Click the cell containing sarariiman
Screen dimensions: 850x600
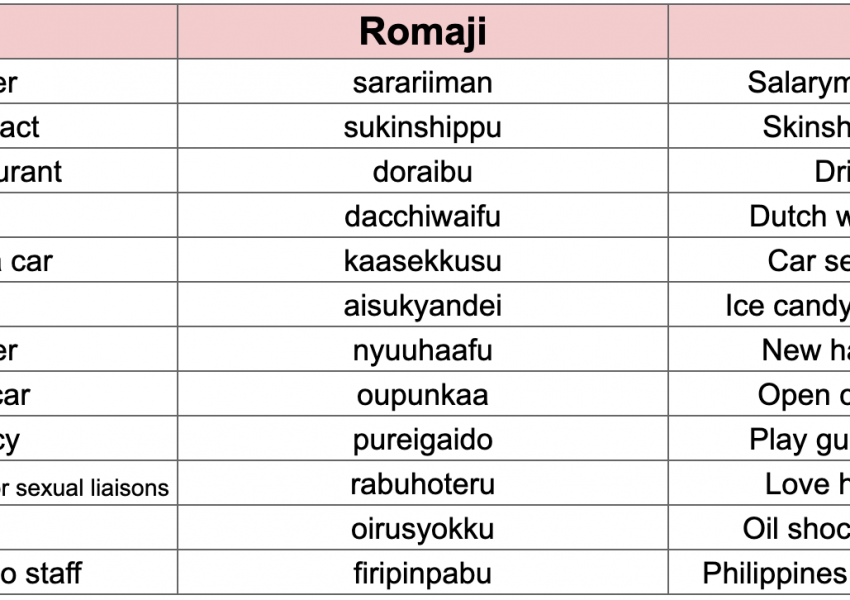[x=422, y=82]
